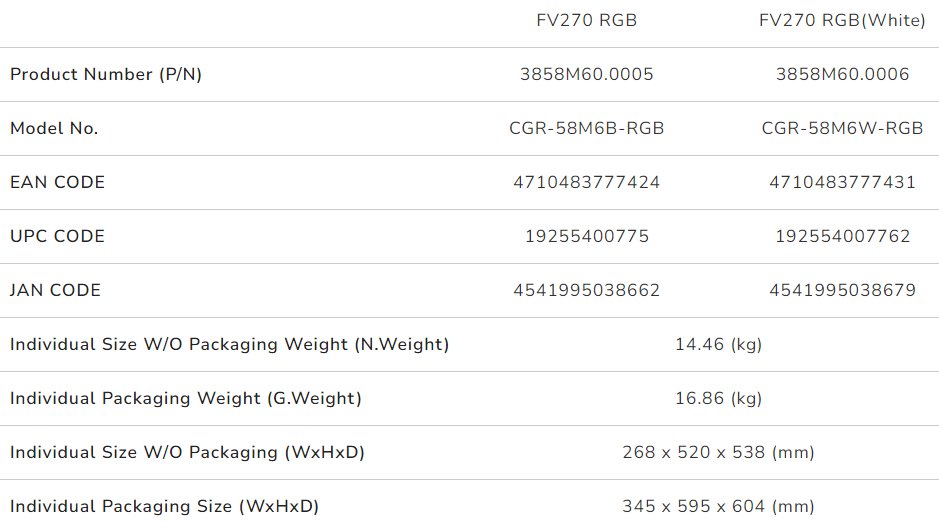Click the 268 x 520 x 538 (mm) dimensions
Viewport: 939px width, 531px height.
(x=718, y=453)
